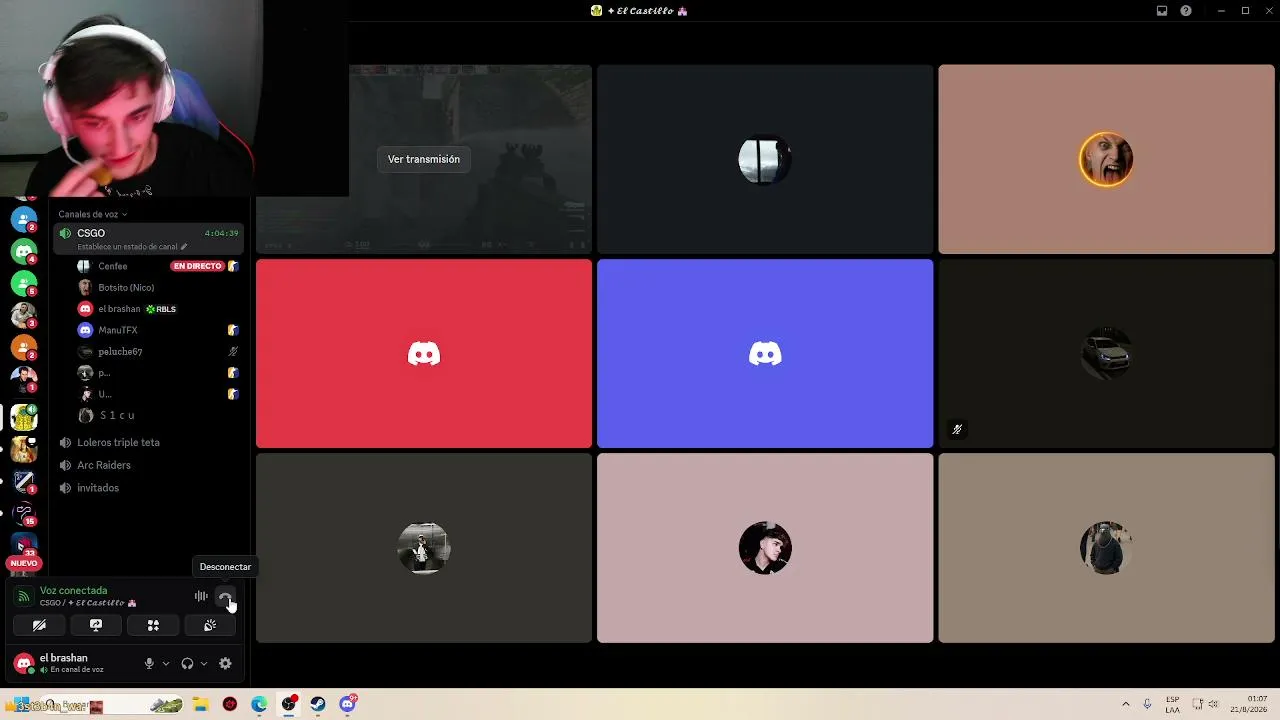Viewport: 1280px width, 720px height.
Task: Select the muted car avatar tile
Action: tap(1106, 354)
